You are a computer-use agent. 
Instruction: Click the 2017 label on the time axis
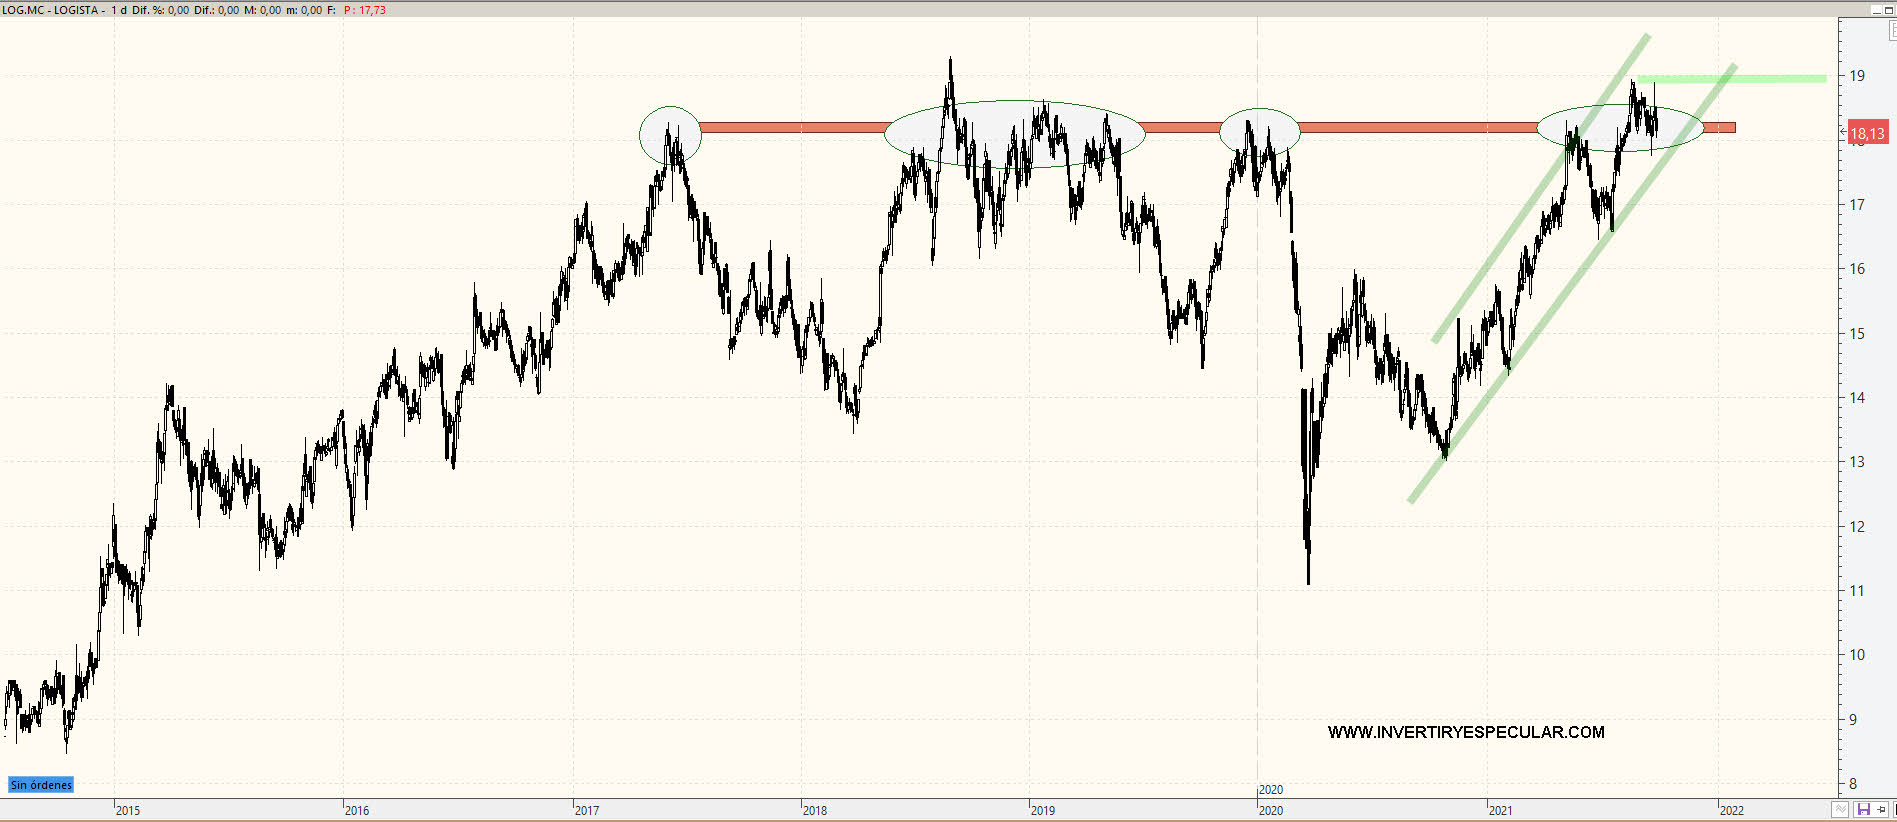587,810
